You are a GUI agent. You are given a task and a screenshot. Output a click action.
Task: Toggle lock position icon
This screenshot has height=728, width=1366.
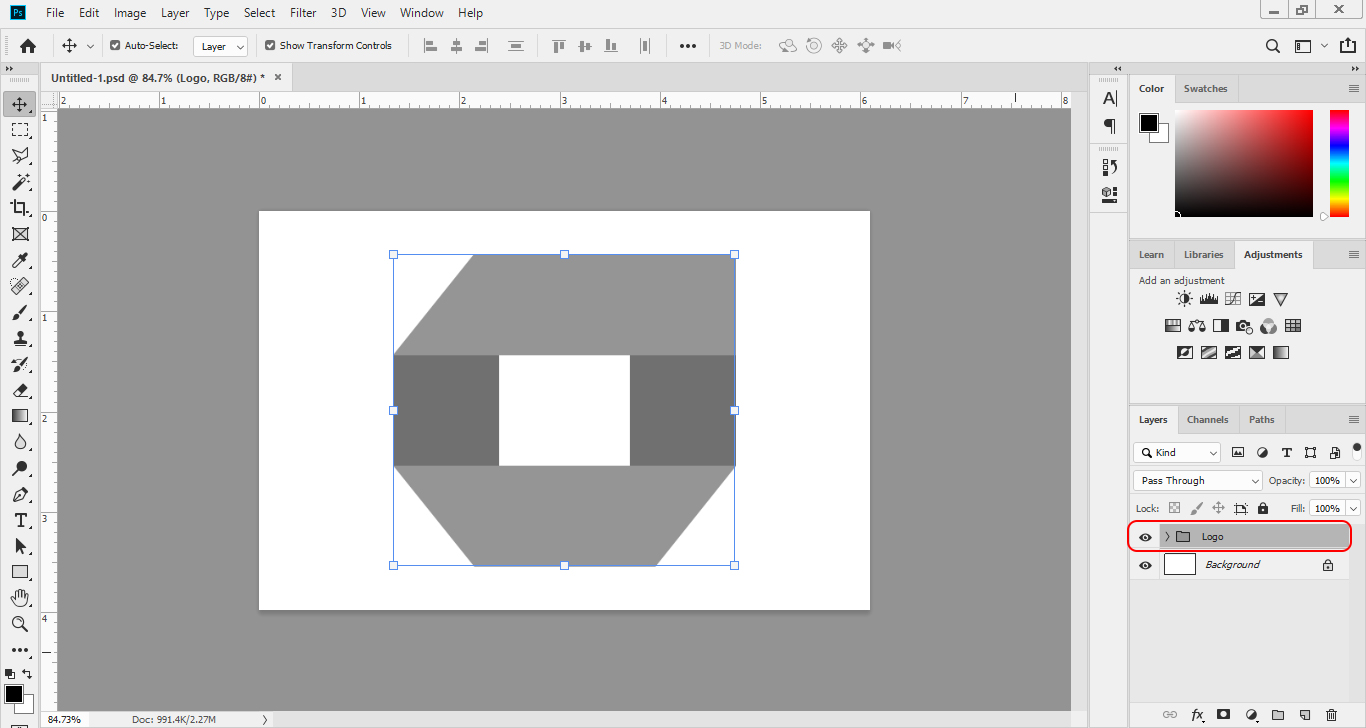click(x=1218, y=508)
